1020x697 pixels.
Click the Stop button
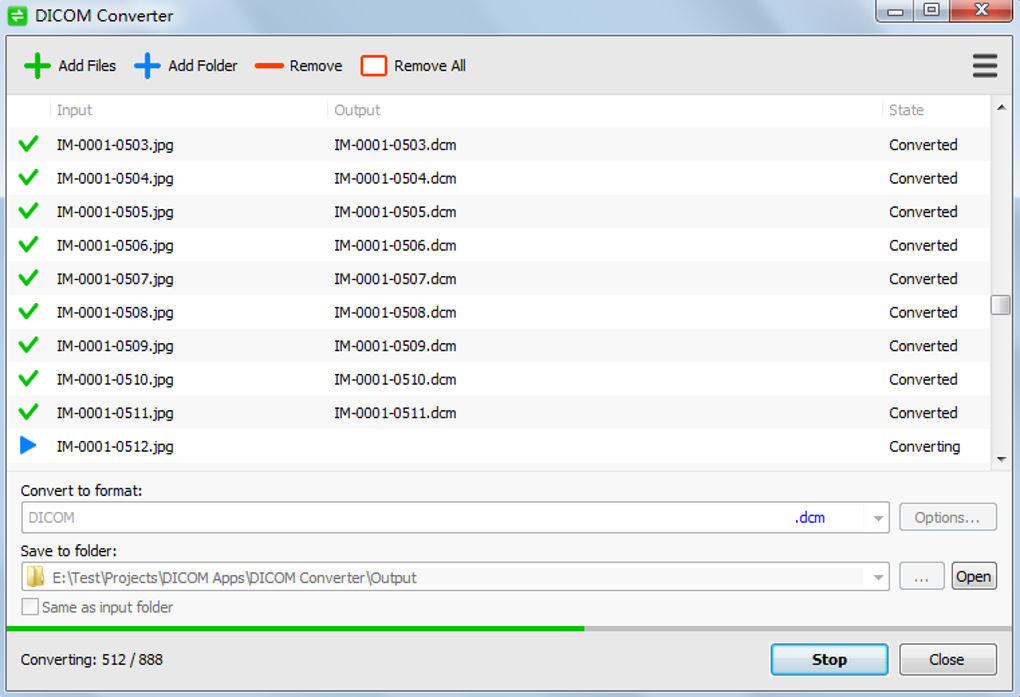pyautogui.click(x=829, y=659)
